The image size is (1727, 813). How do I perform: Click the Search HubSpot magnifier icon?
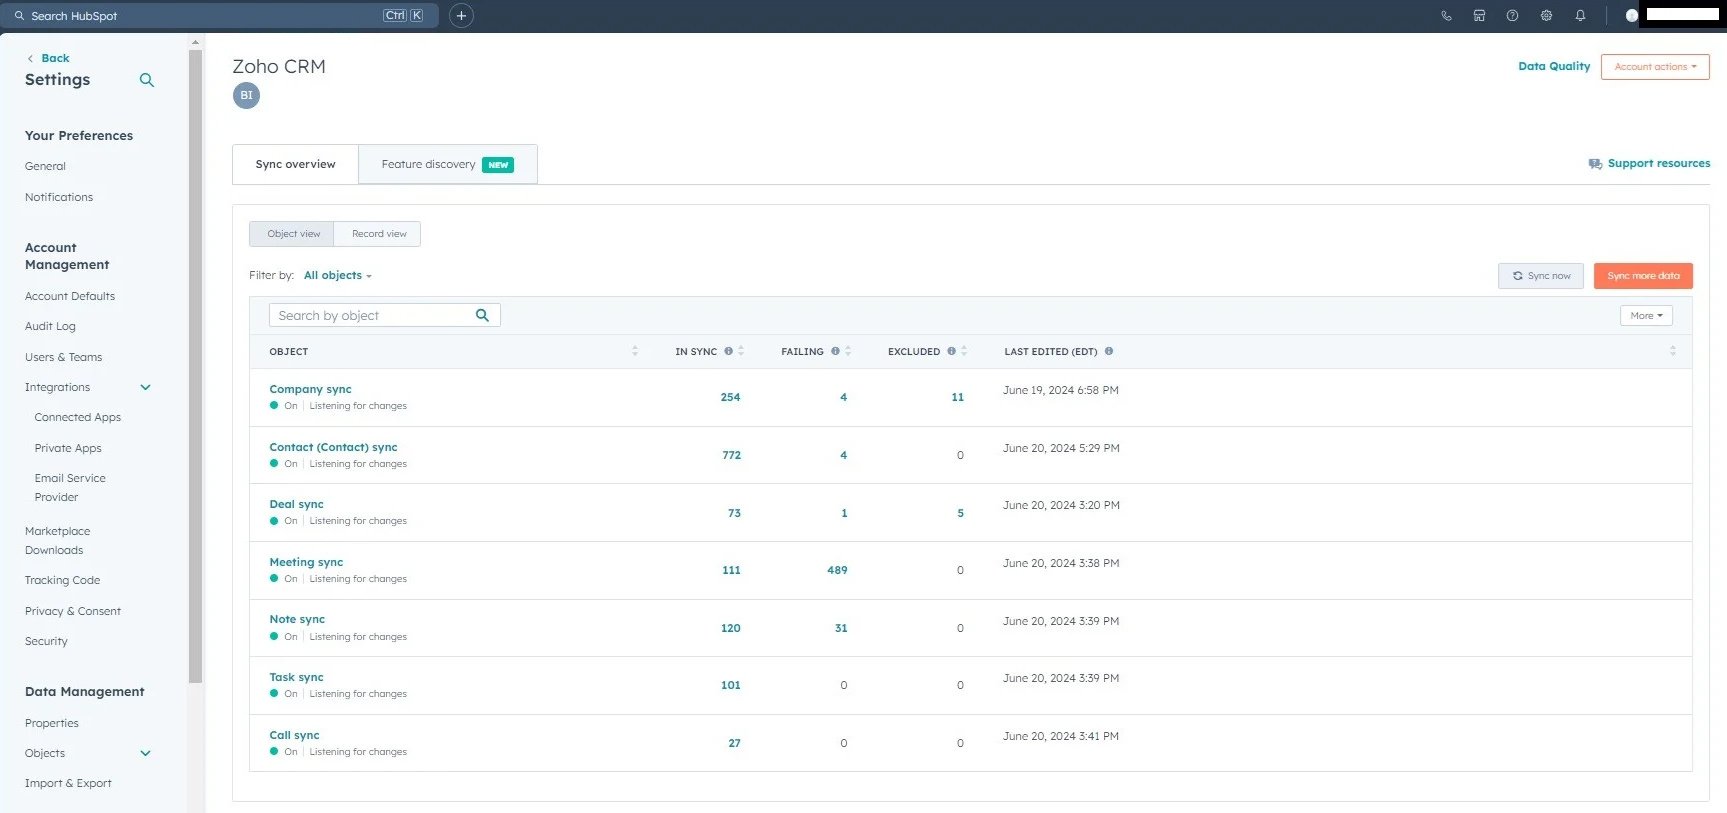pyautogui.click(x=19, y=16)
